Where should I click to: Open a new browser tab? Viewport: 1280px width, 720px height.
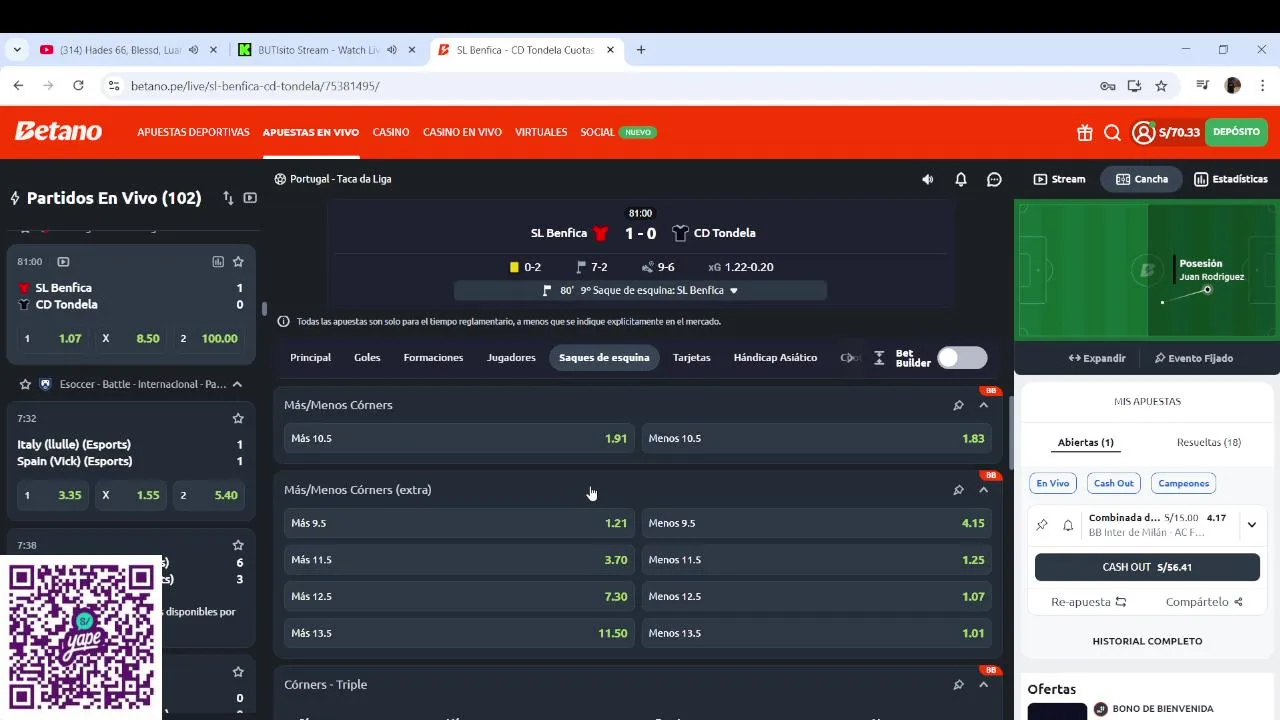[641, 50]
